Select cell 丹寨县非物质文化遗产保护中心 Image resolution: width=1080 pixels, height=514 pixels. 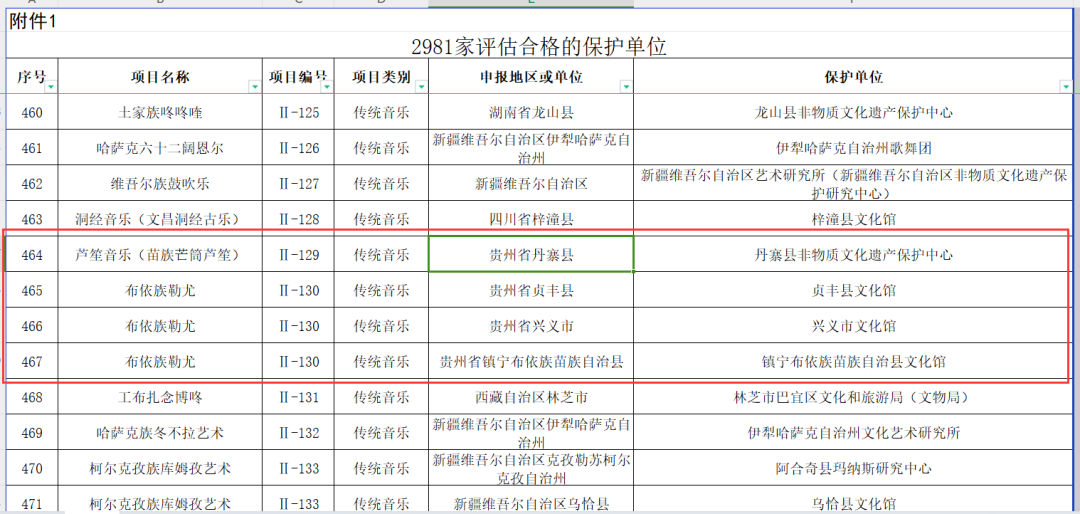[853, 255]
